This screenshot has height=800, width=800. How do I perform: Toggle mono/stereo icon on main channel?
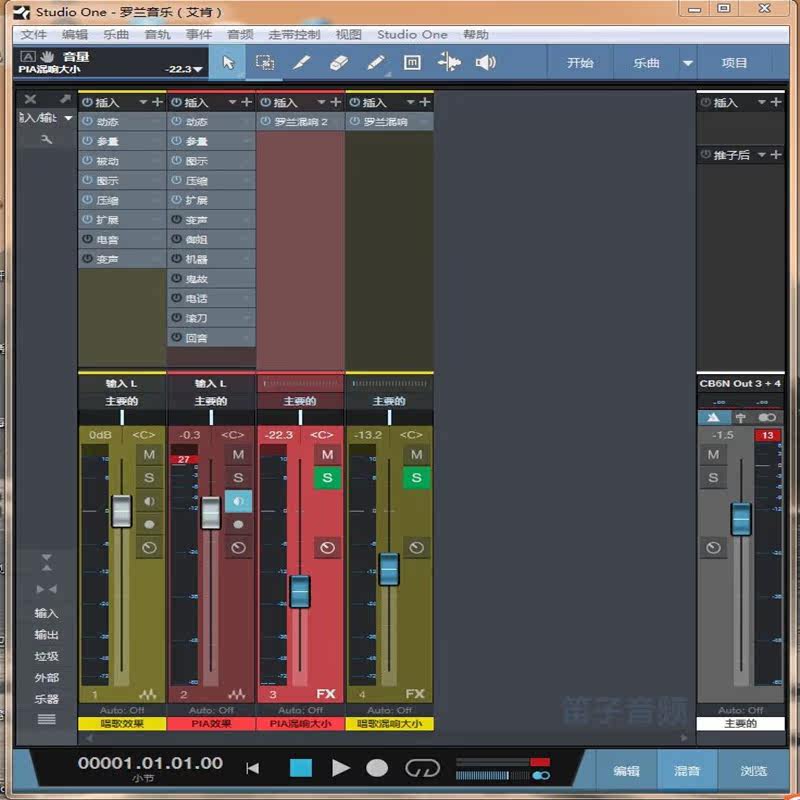(x=767, y=418)
